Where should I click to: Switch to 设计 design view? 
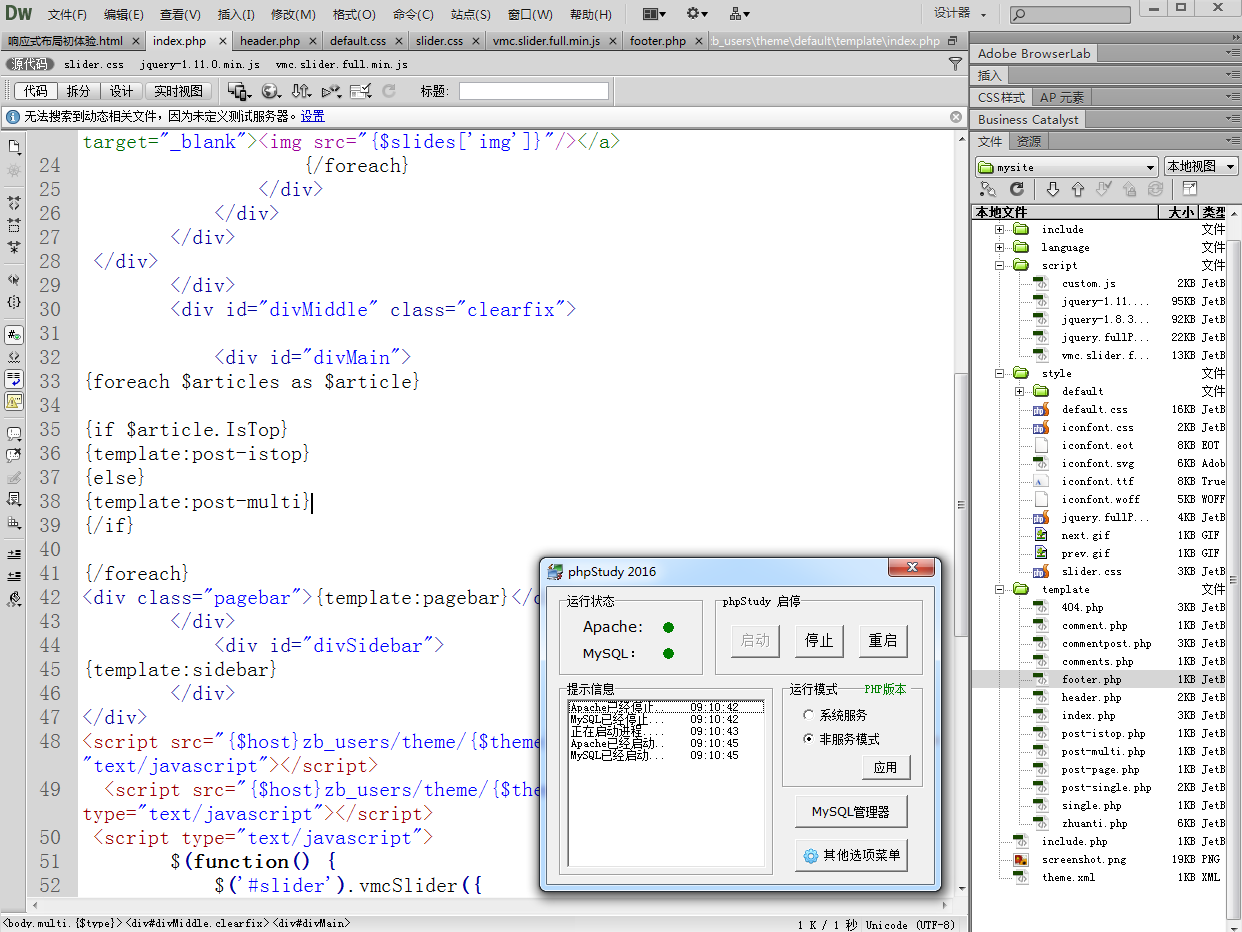pyautogui.click(x=121, y=91)
